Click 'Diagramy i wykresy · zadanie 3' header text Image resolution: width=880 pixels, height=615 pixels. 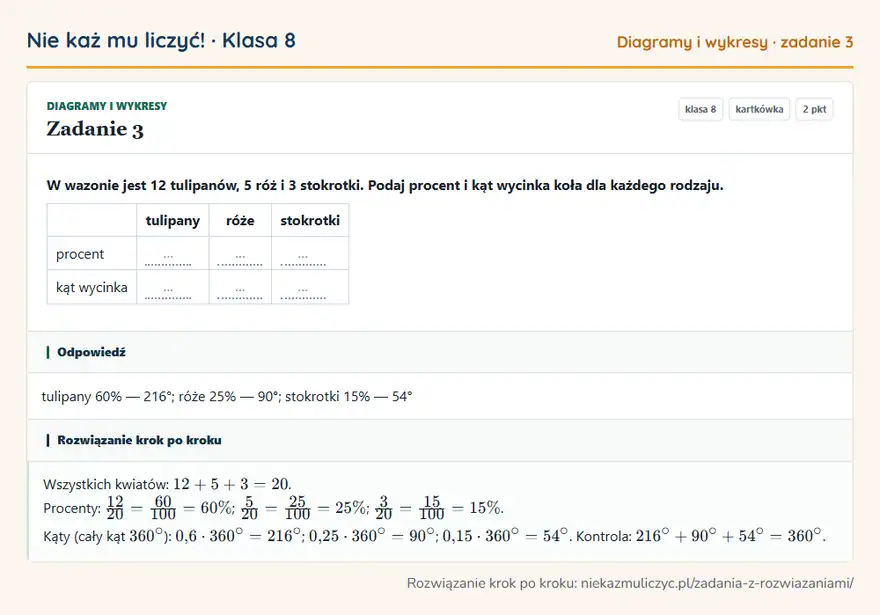pos(735,42)
